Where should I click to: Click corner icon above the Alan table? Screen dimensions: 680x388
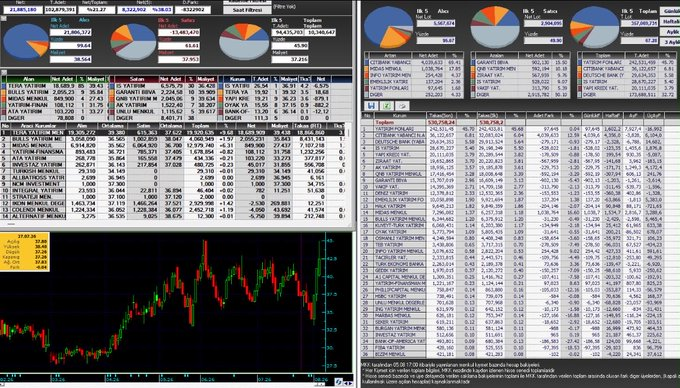click(3, 72)
